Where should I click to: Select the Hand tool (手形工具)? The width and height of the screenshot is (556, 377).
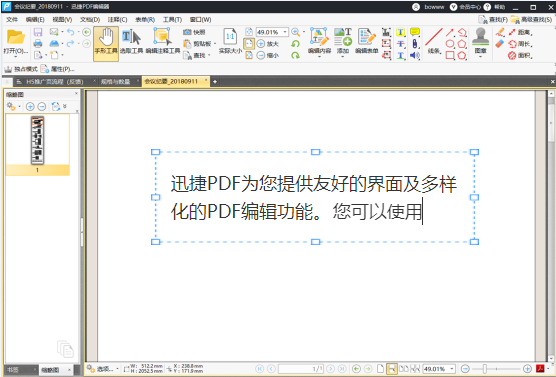coord(106,43)
